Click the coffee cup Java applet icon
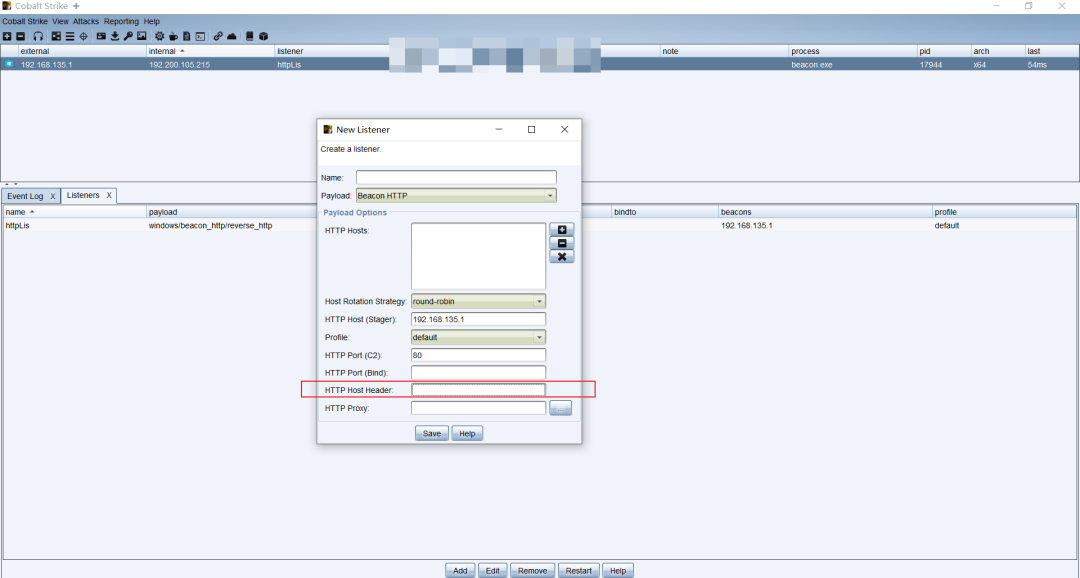The height and width of the screenshot is (578, 1080). point(174,37)
